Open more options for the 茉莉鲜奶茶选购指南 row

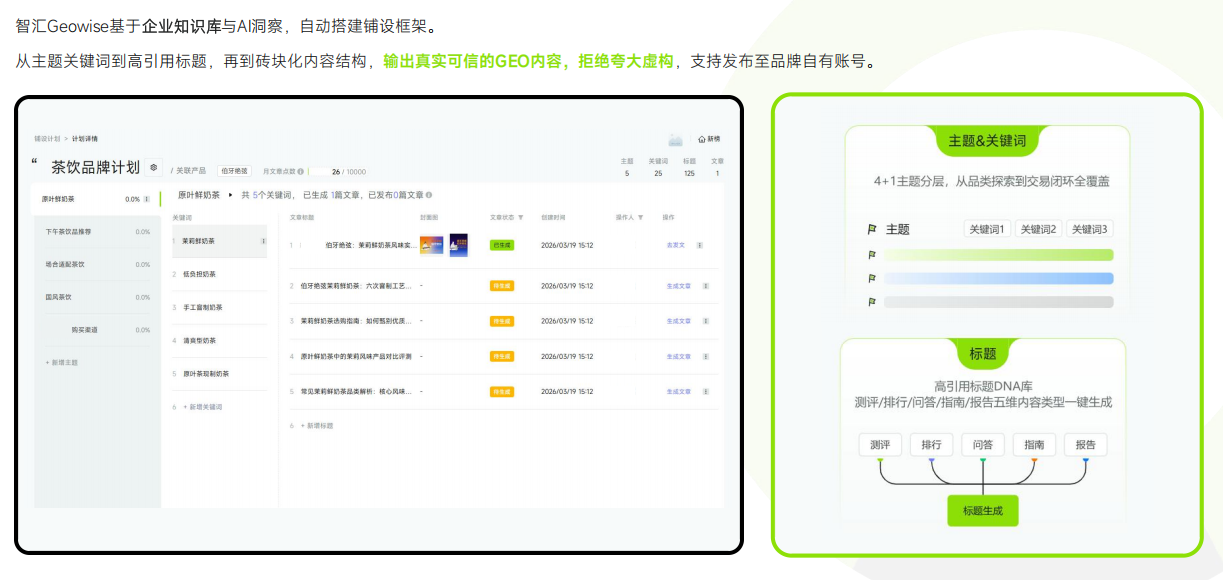point(706,321)
